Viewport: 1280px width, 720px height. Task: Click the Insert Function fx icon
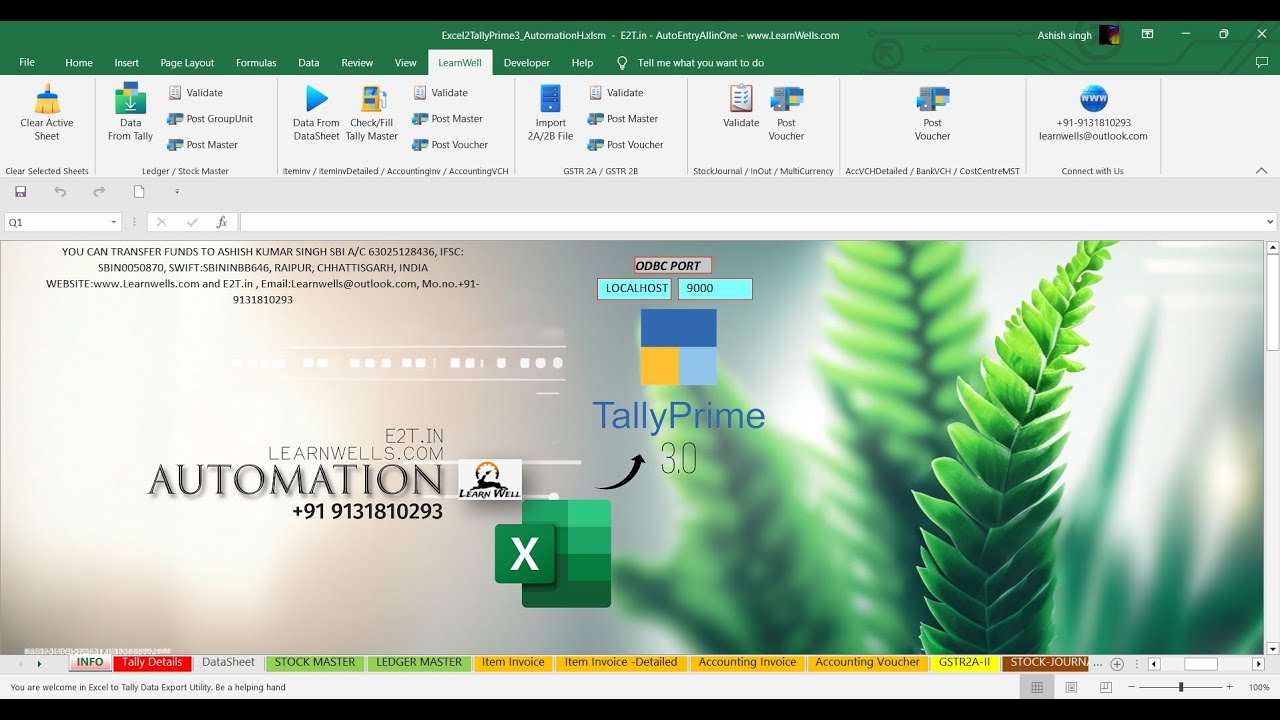[x=222, y=222]
